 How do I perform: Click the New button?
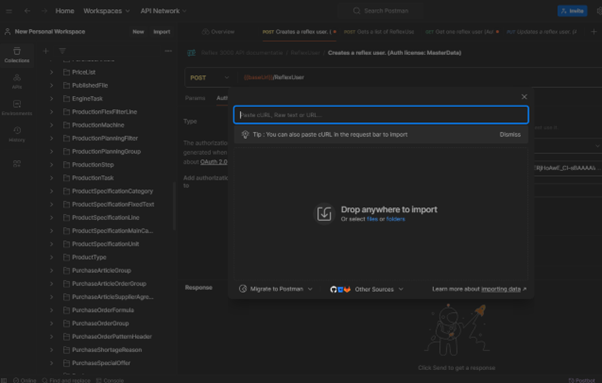138,32
